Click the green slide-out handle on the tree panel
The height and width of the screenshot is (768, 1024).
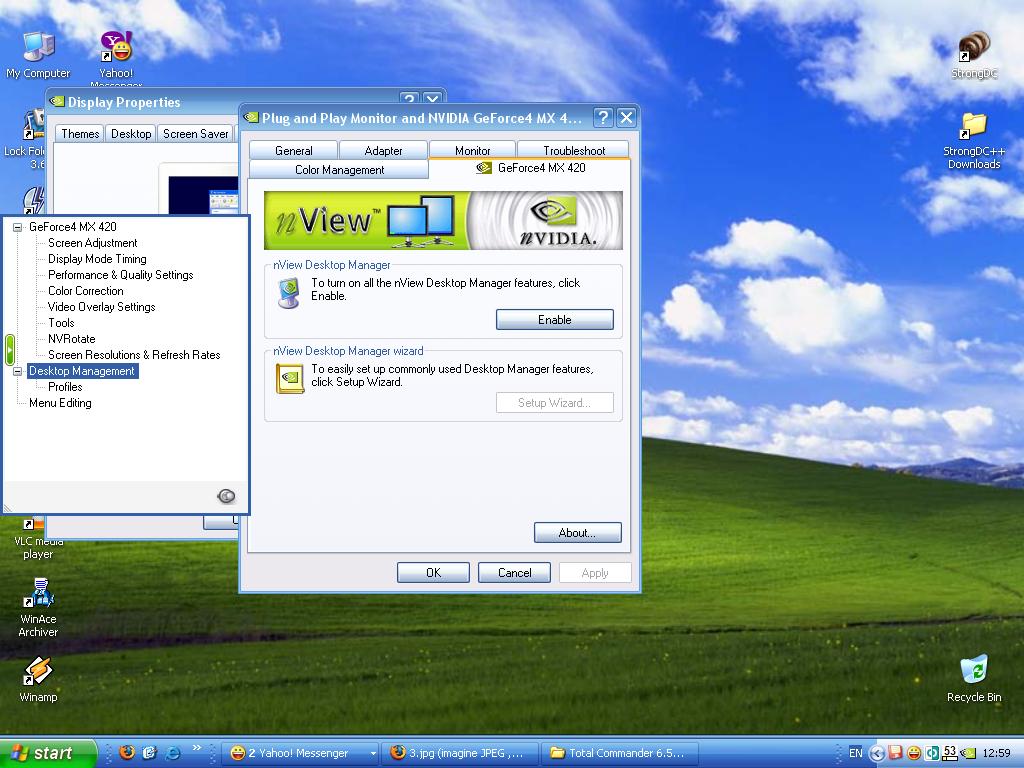coord(9,349)
